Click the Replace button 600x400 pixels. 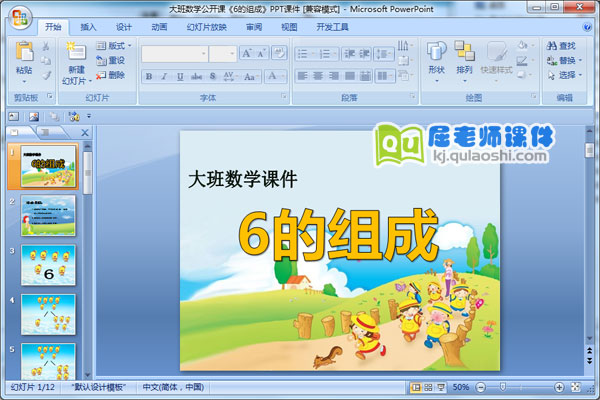564,60
